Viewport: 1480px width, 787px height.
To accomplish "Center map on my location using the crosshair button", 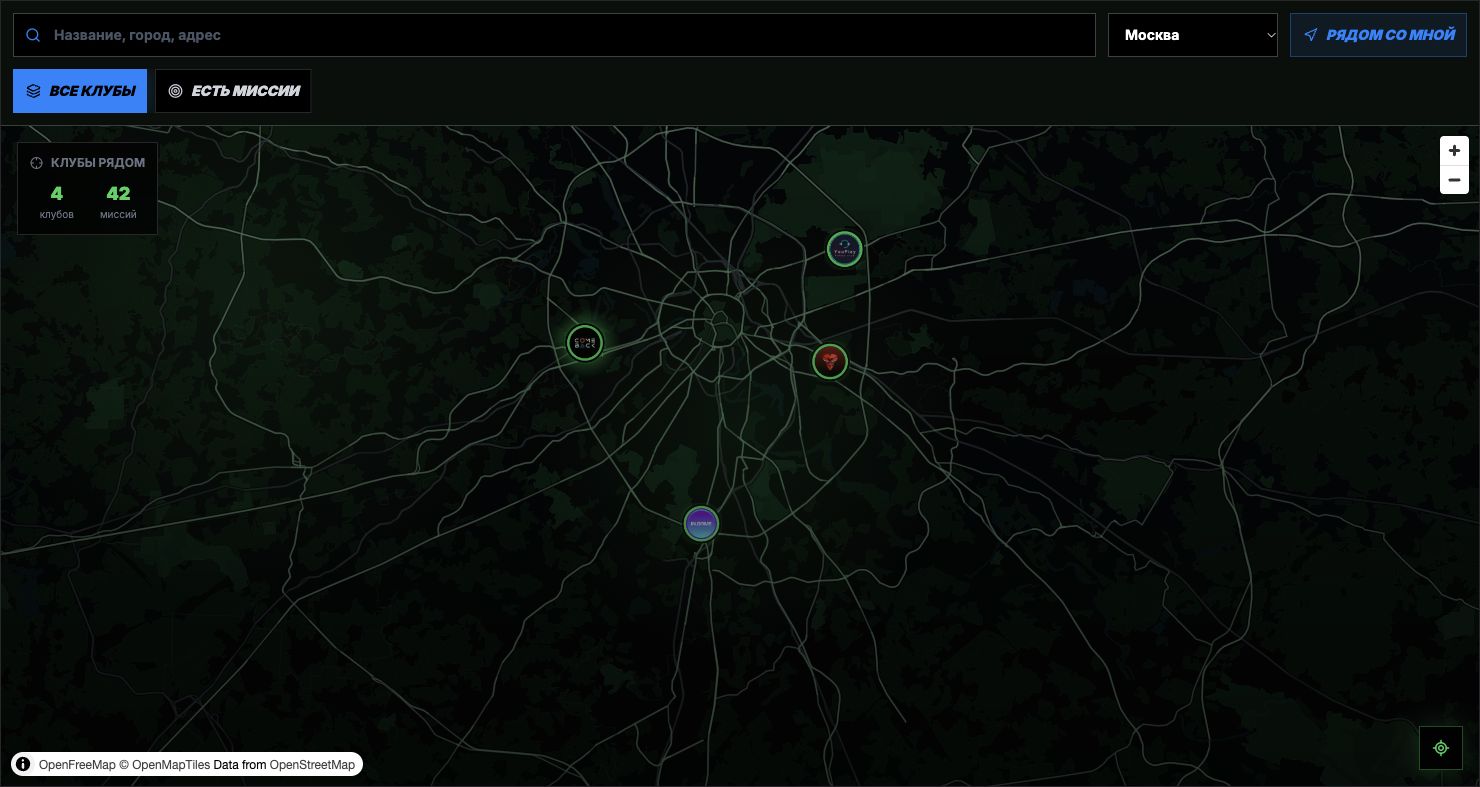I will 1441,748.
